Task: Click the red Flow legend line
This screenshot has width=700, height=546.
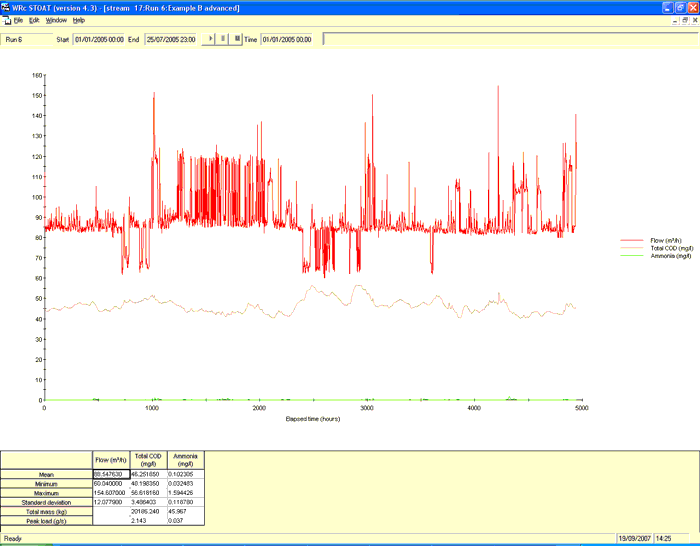Action: pyautogui.click(x=632, y=241)
